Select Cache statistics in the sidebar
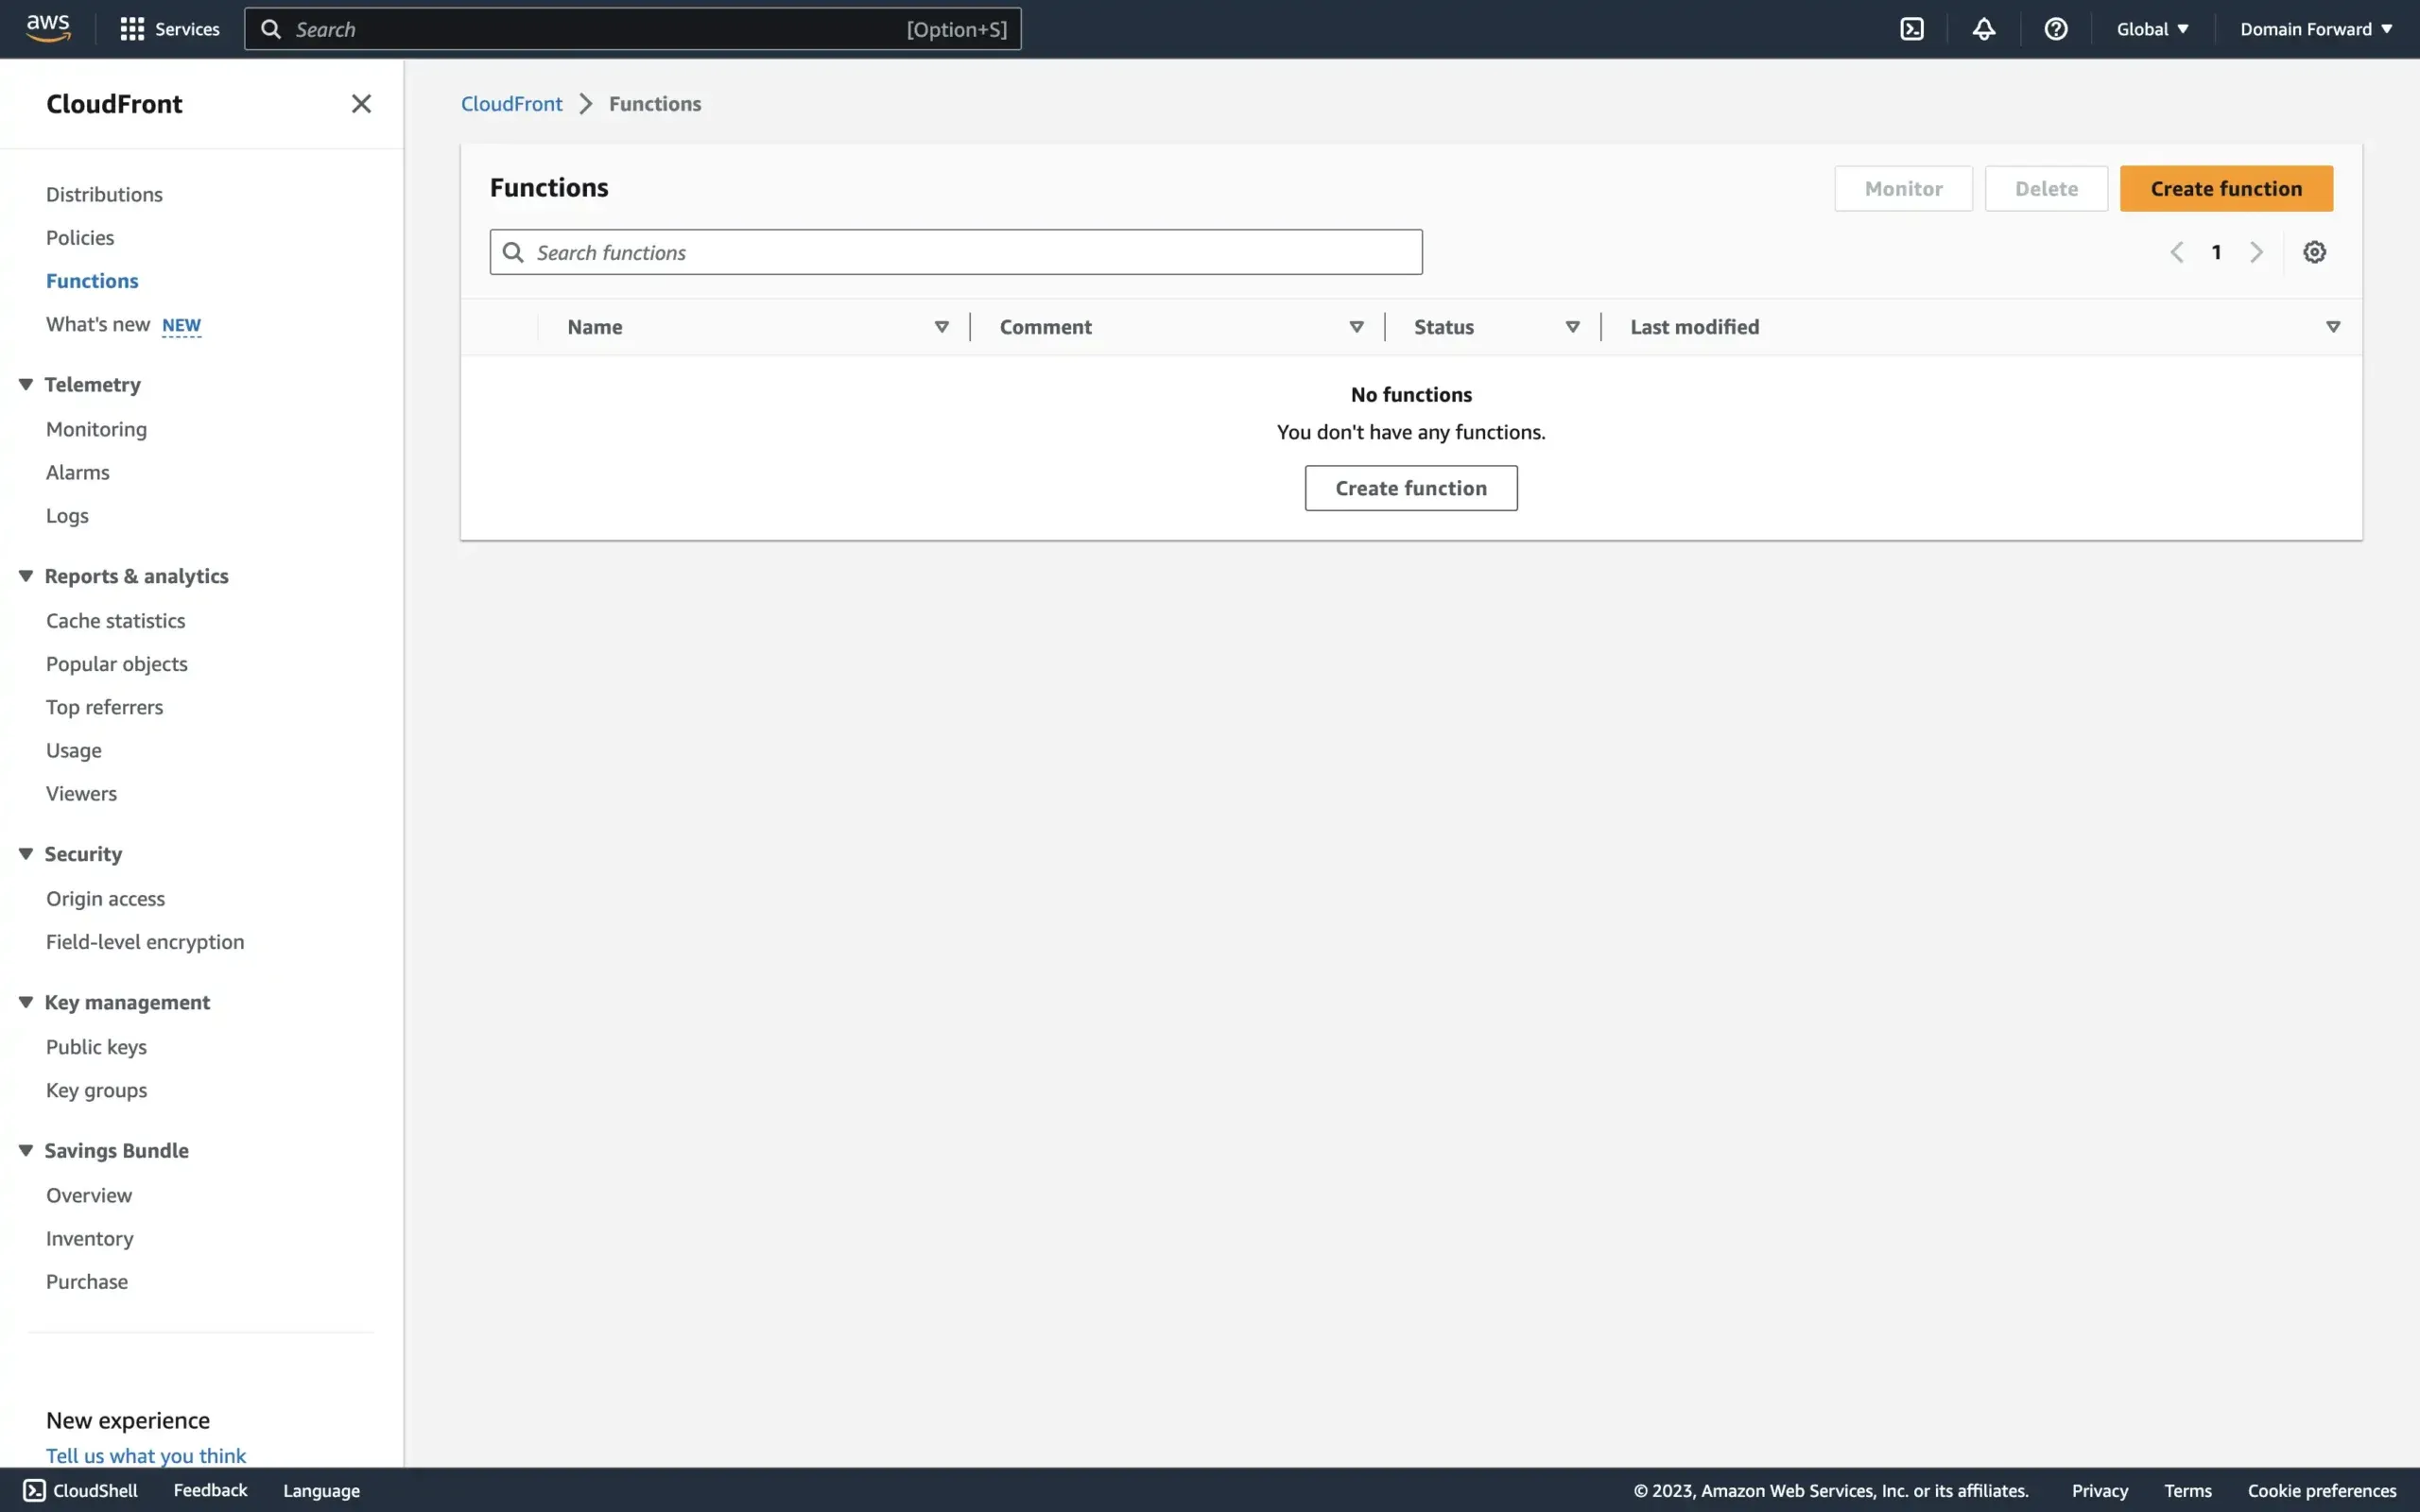2420x1512 pixels. (x=116, y=620)
